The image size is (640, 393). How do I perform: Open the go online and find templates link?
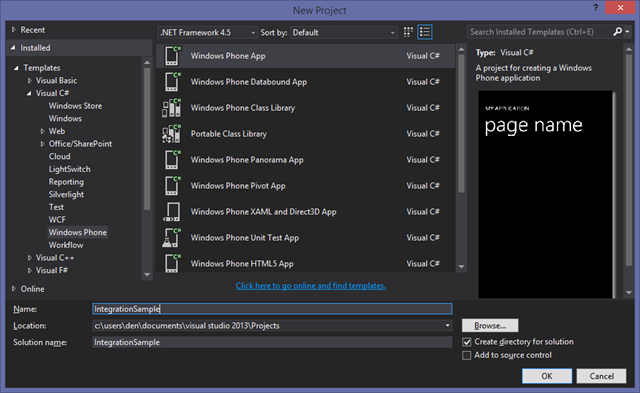(x=311, y=286)
